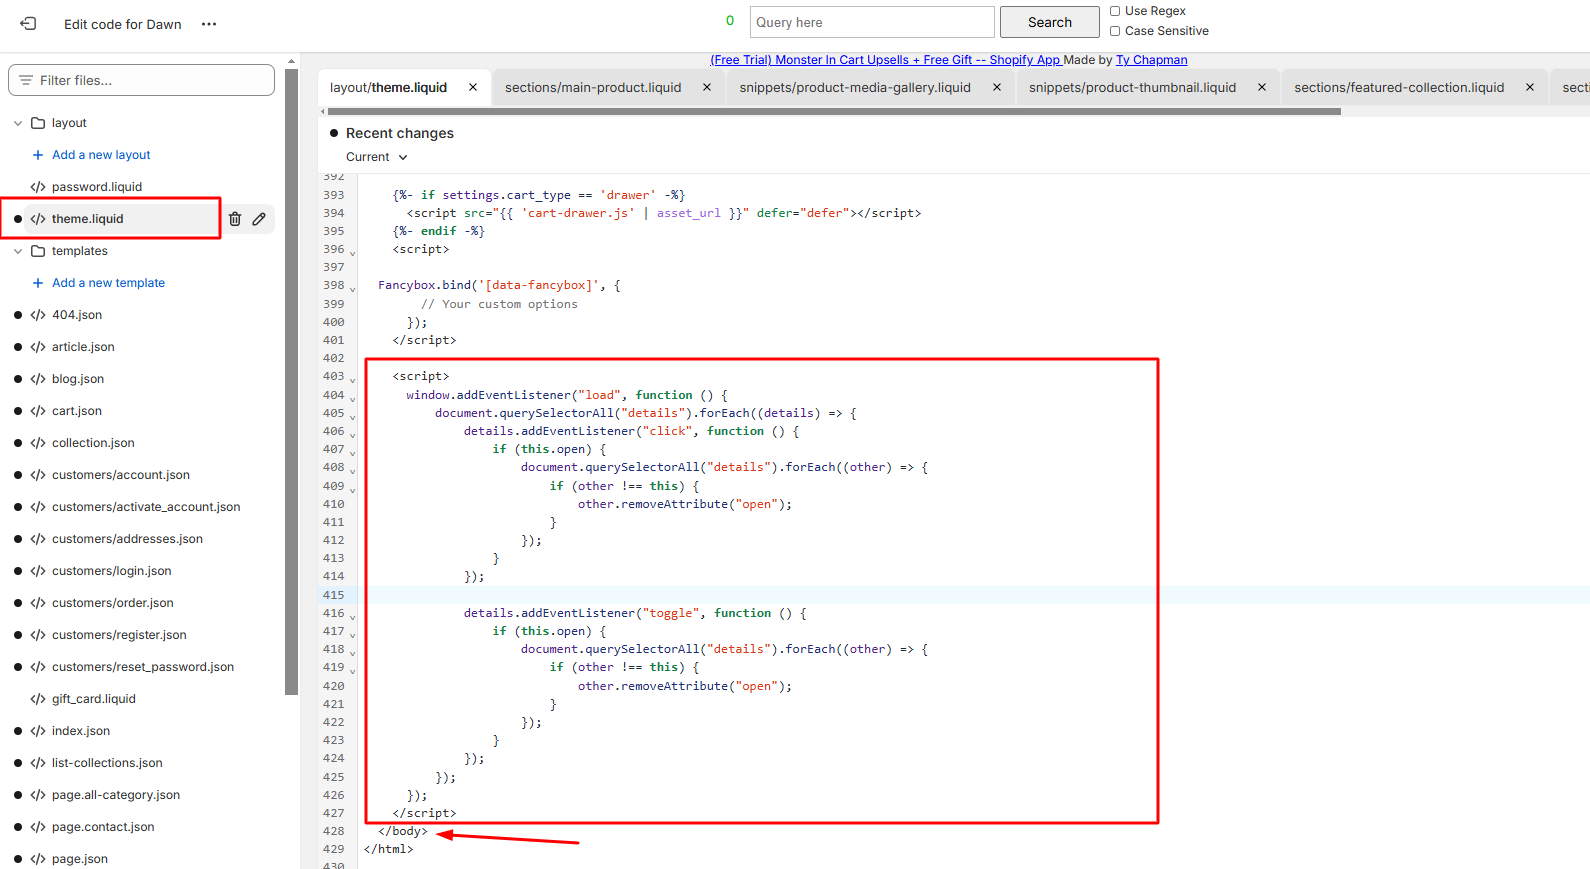Open customers/addresses.json file

(127, 539)
